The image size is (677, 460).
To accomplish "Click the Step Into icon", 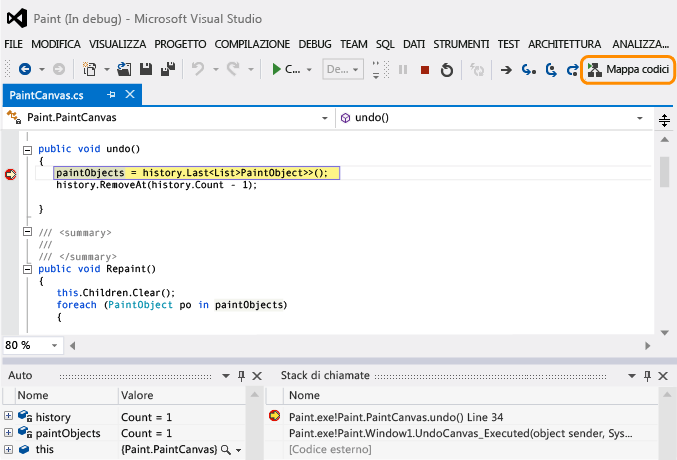I will (x=528, y=70).
